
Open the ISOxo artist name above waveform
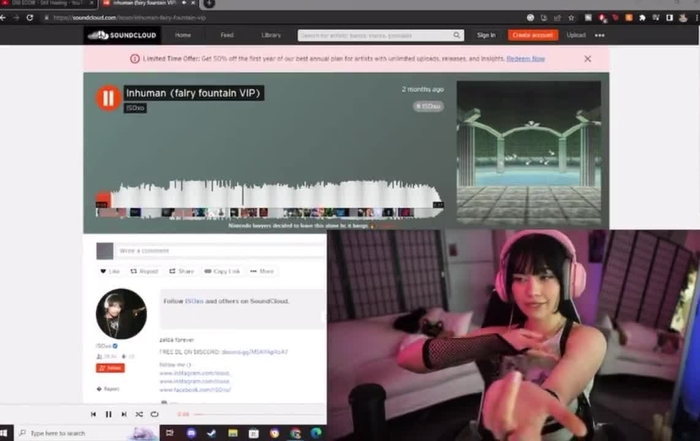coord(135,108)
